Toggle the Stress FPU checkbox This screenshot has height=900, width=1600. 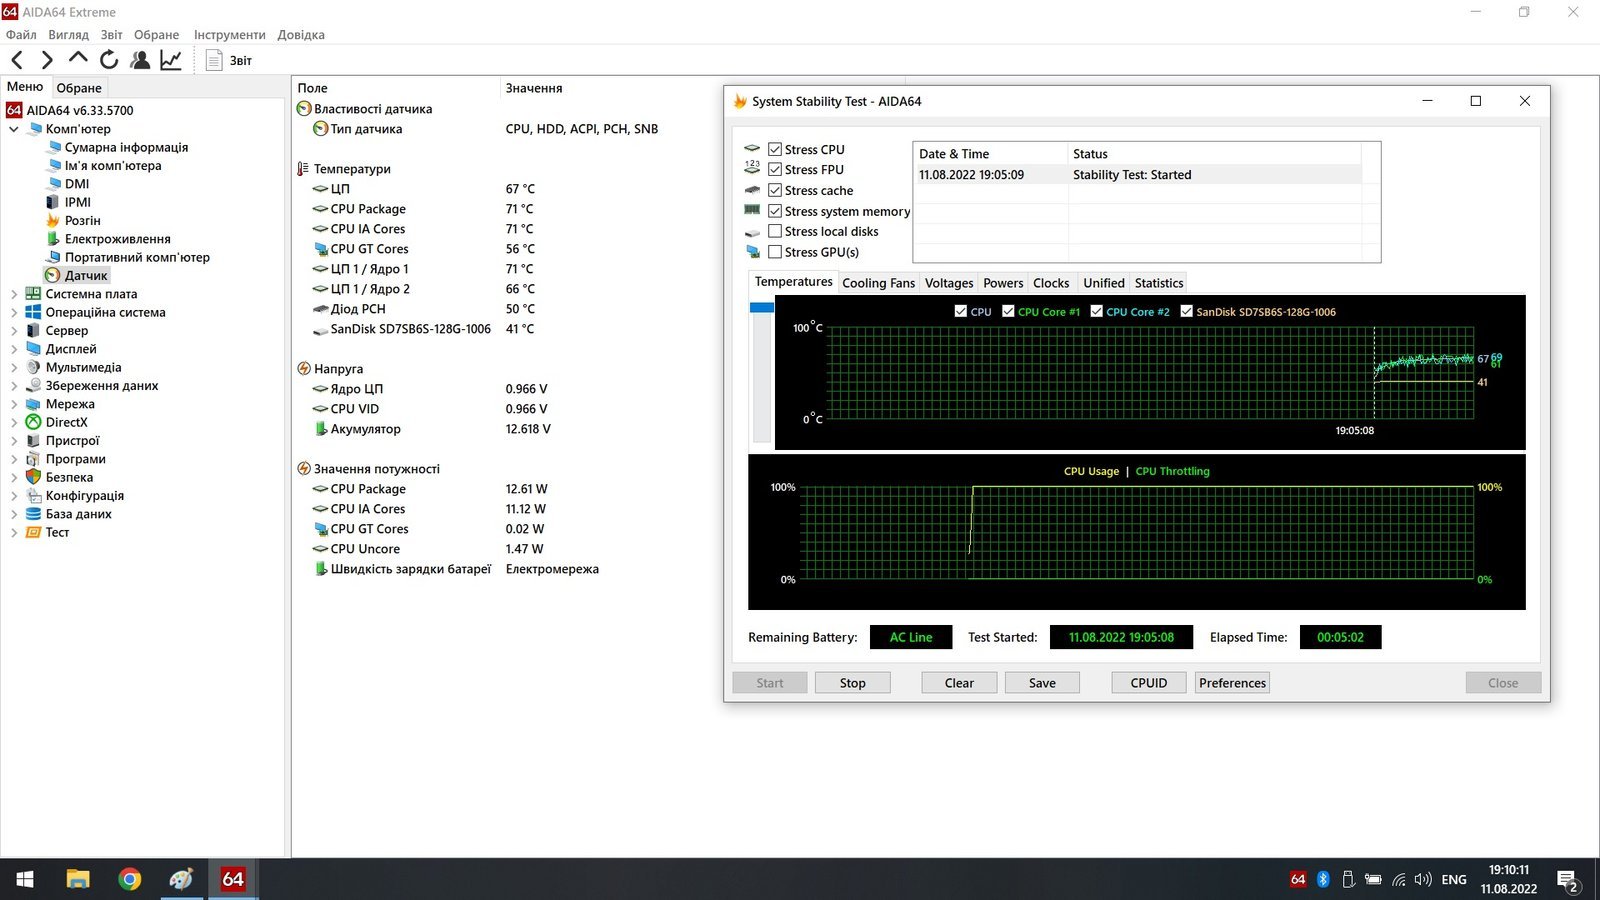coord(775,169)
